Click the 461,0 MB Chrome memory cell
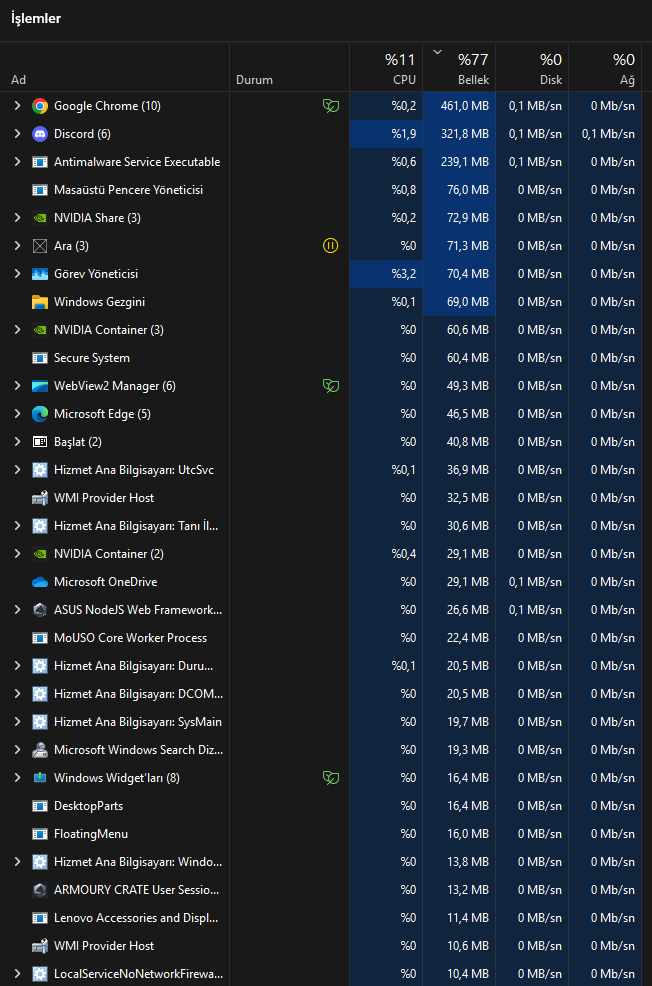The image size is (652, 986). point(459,106)
